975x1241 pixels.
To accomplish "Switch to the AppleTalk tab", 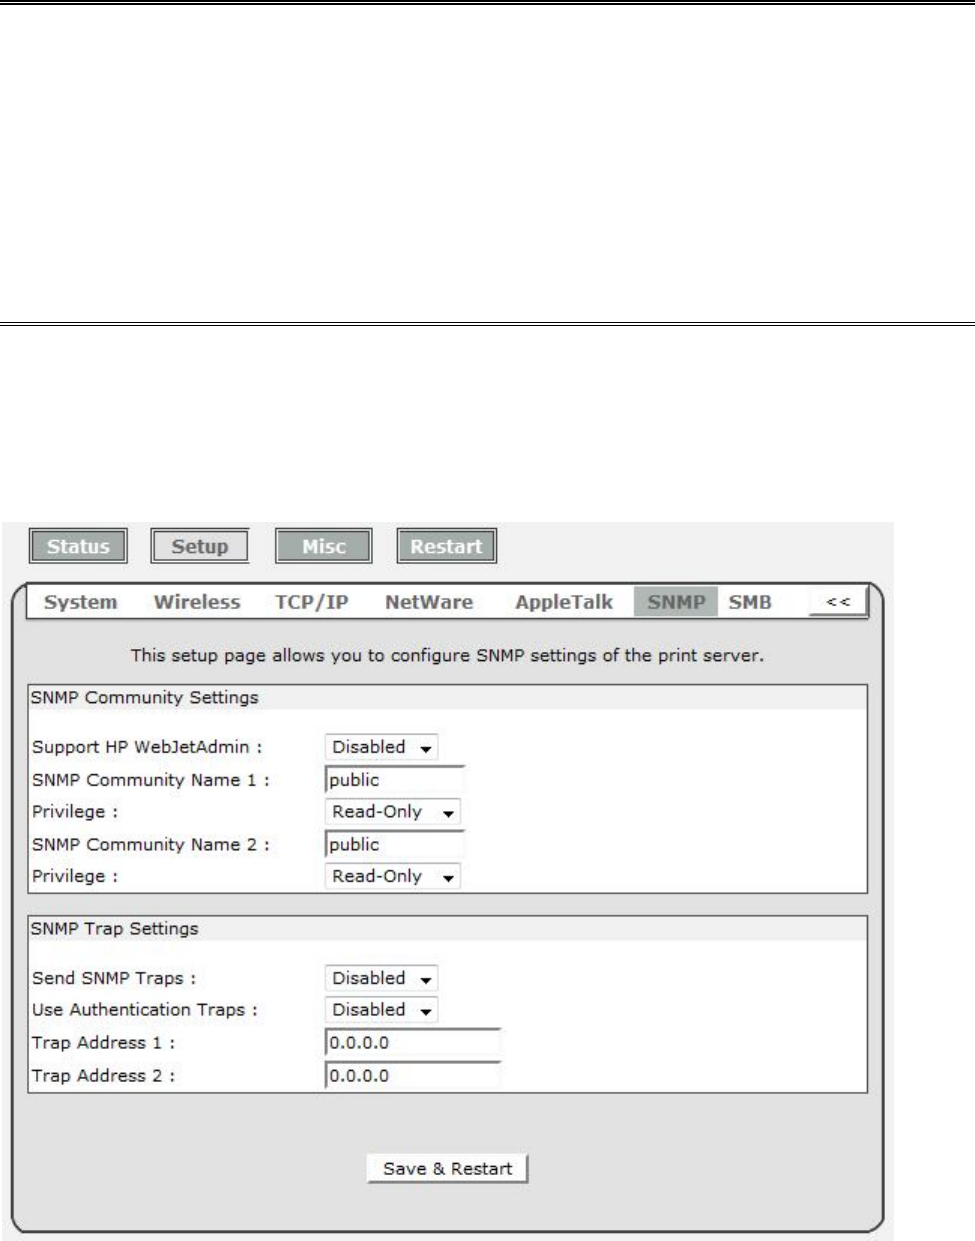I will (x=564, y=602).
